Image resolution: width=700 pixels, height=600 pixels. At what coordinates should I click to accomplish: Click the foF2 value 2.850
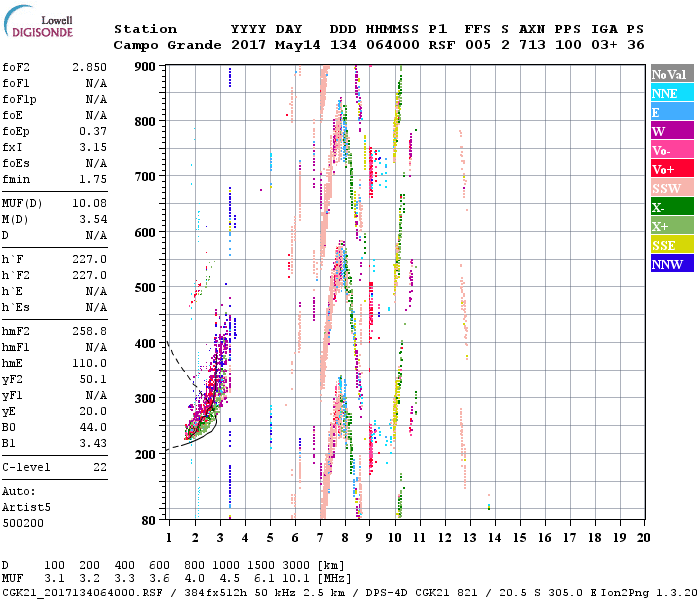coord(88,67)
